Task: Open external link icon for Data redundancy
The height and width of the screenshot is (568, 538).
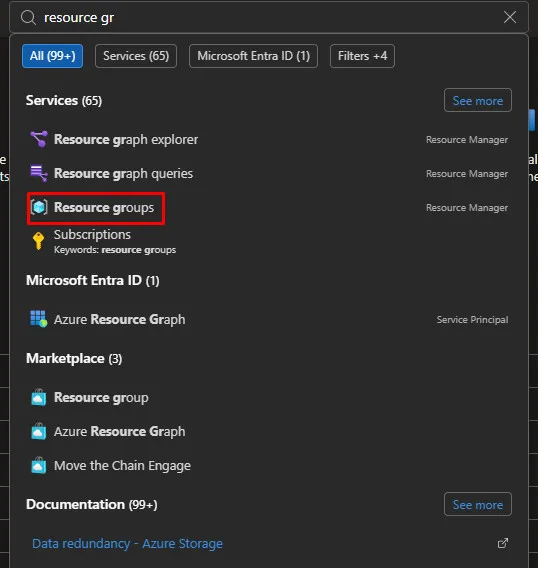Action: 502,543
